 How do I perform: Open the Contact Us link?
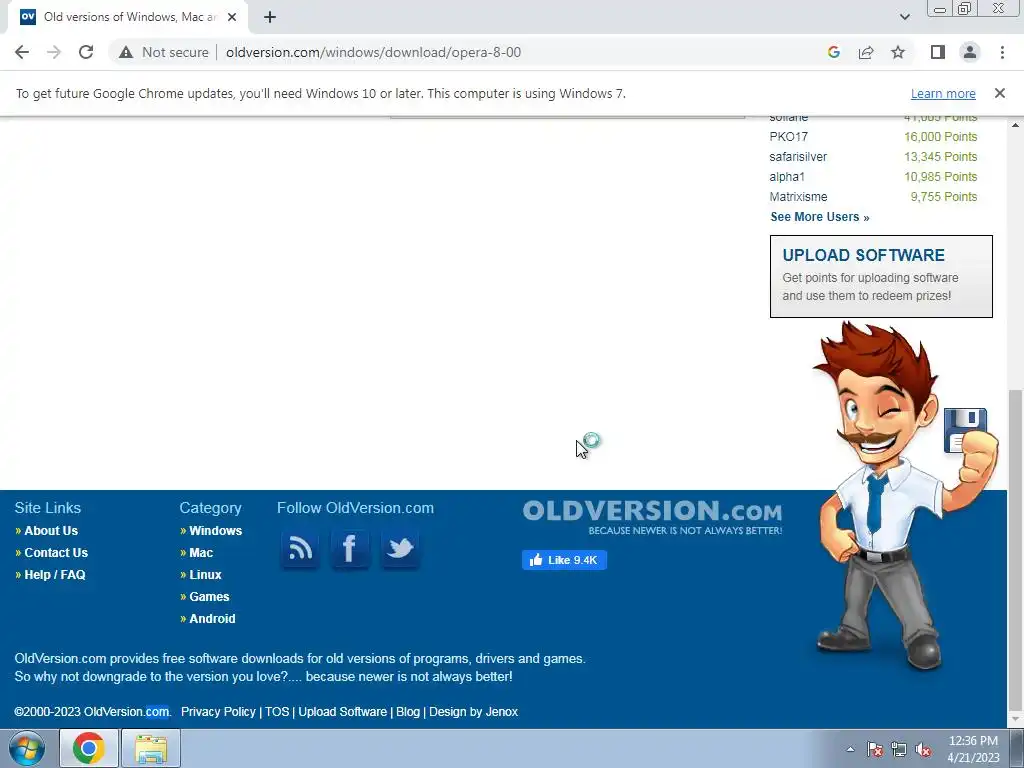[56, 552]
